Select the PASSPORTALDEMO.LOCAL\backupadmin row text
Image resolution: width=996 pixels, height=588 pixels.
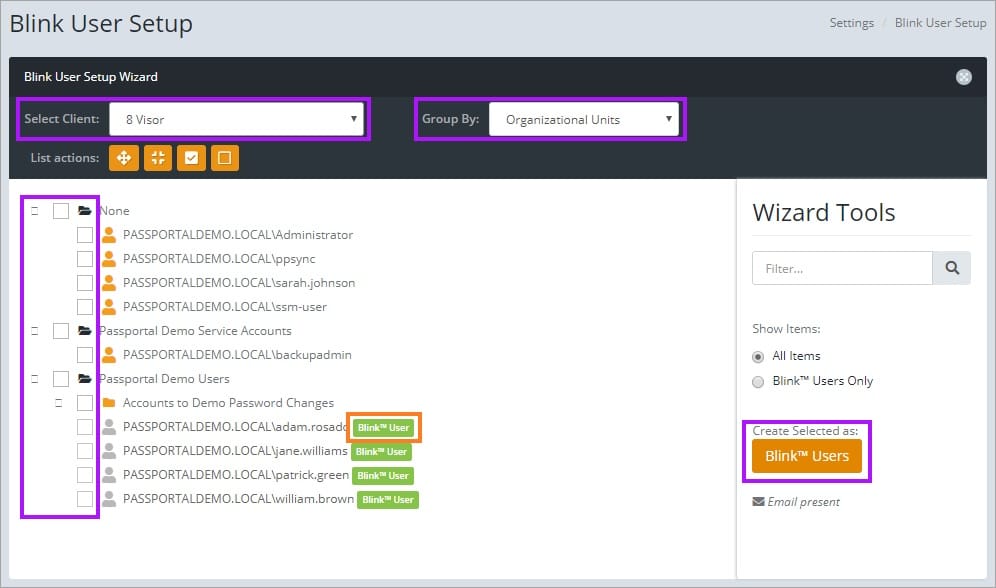coord(237,355)
